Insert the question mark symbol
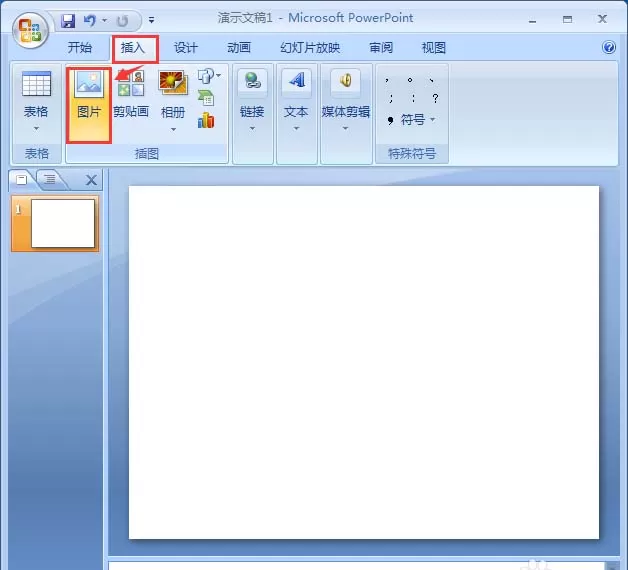Screen dimensions: 628x570 436,98
